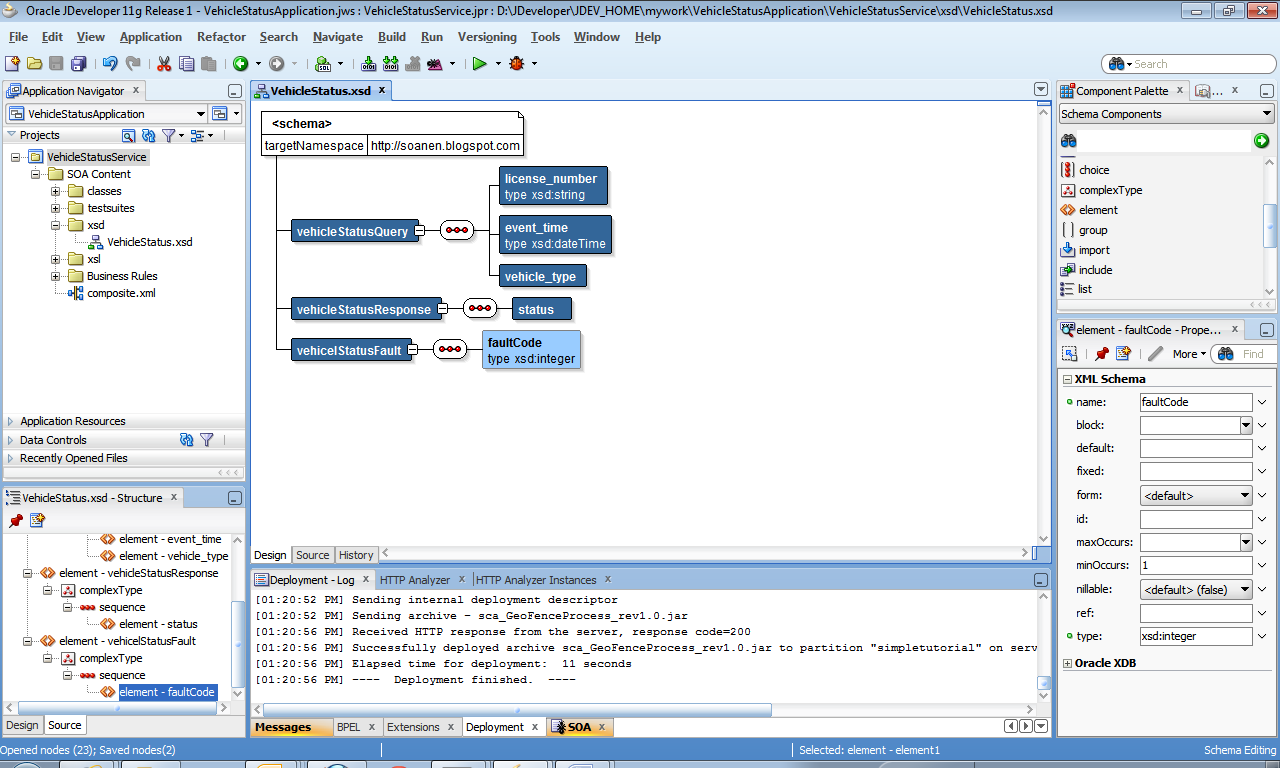This screenshot has width=1280, height=768.
Task: Click the Cut scissors icon
Action: 164,63
